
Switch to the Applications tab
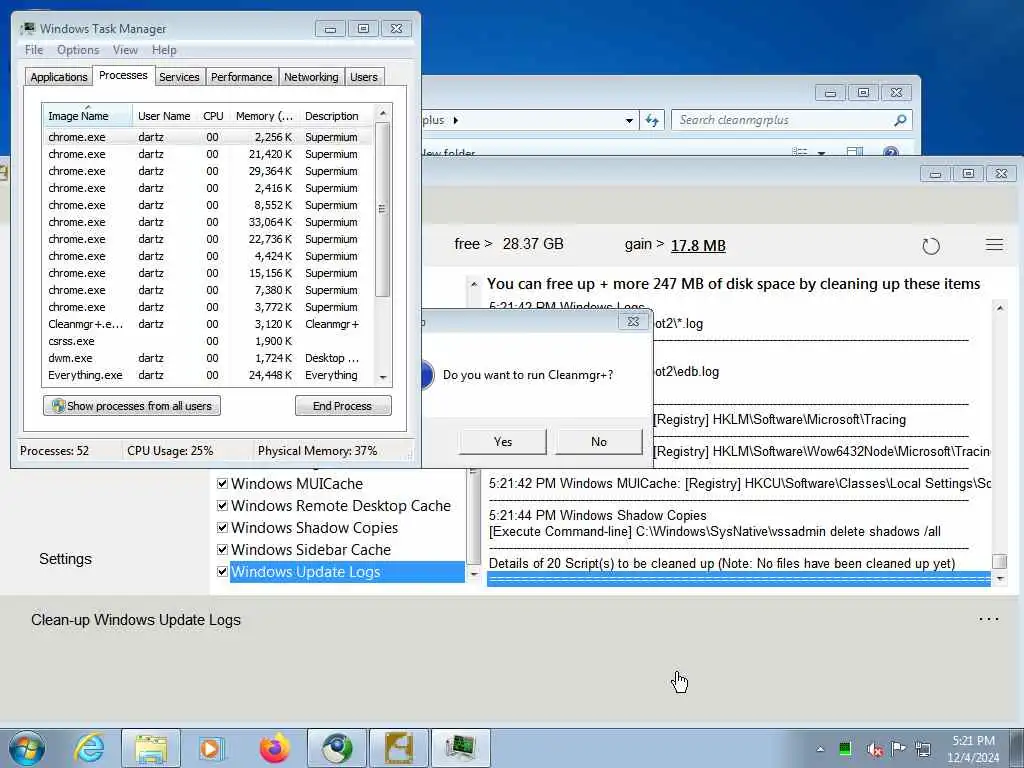click(x=59, y=77)
